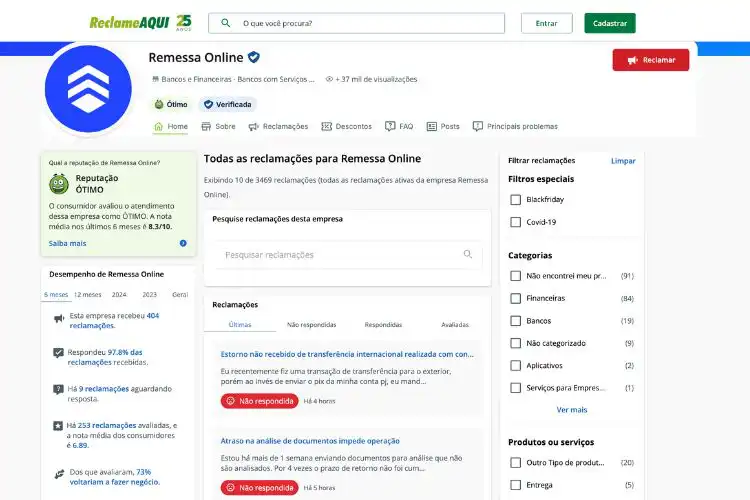
Task: Click the O que você procura search field
Action: 356,23
